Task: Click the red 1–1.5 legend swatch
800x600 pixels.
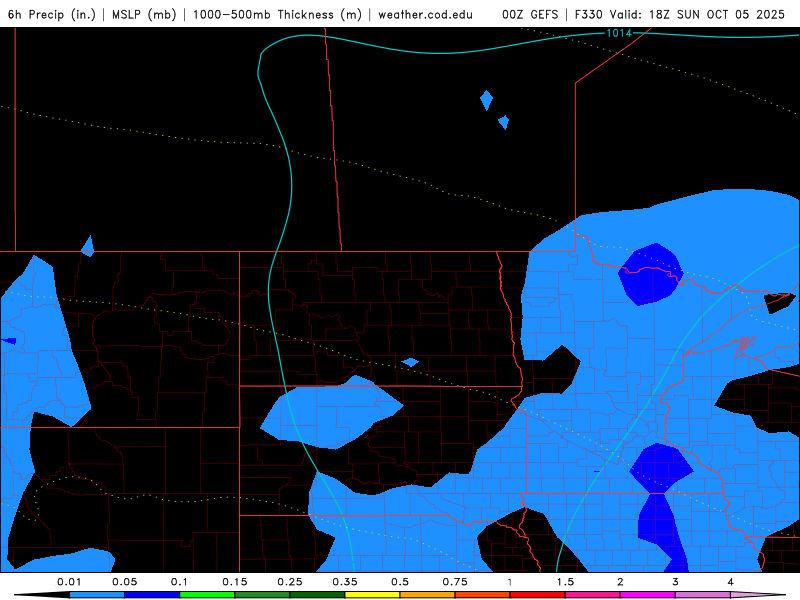Action: coord(538,595)
